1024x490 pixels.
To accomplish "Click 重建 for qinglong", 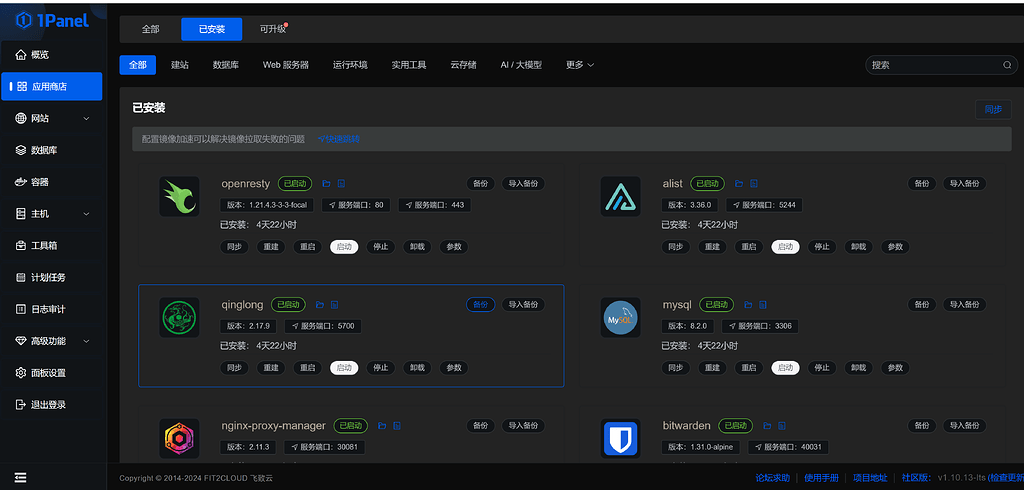I will point(270,368).
